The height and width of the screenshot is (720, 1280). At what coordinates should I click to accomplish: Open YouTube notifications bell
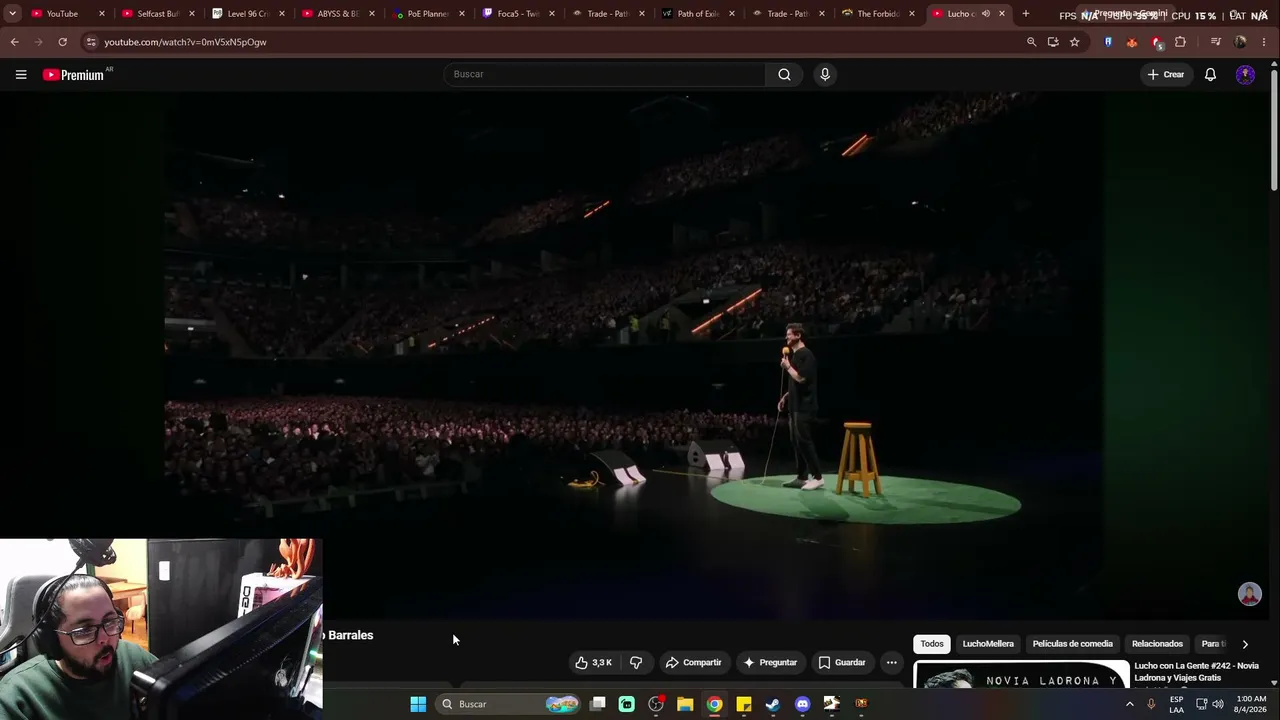(x=1210, y=74)
